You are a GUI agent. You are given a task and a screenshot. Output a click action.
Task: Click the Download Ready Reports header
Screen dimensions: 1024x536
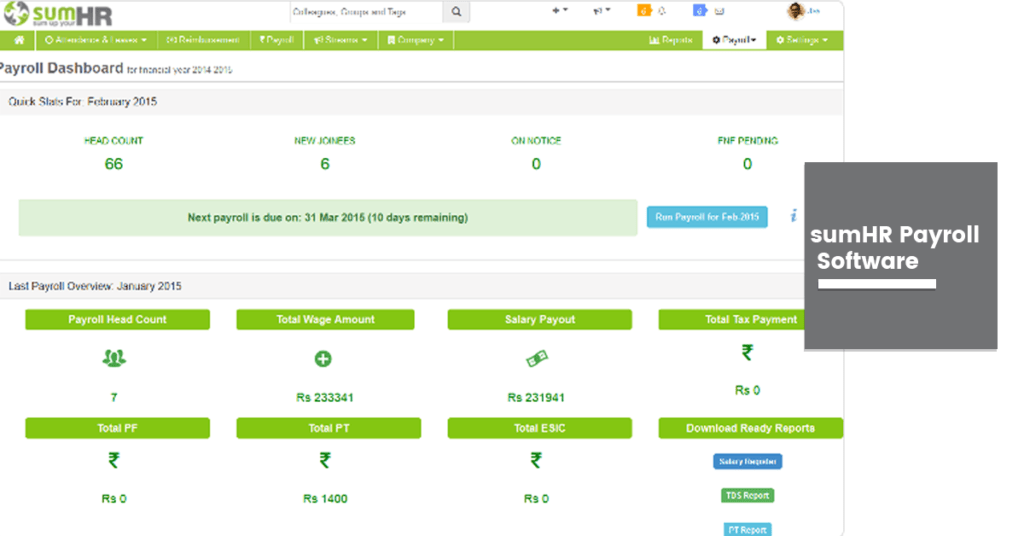(750, 428)
